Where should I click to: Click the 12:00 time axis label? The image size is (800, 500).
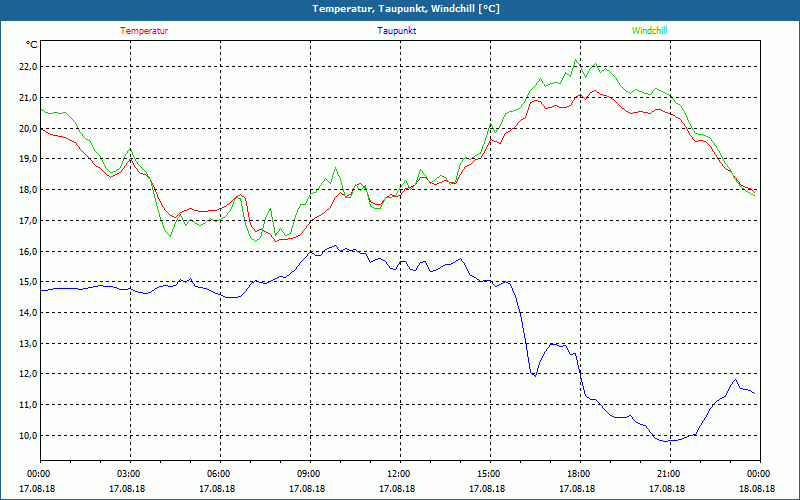400,474
